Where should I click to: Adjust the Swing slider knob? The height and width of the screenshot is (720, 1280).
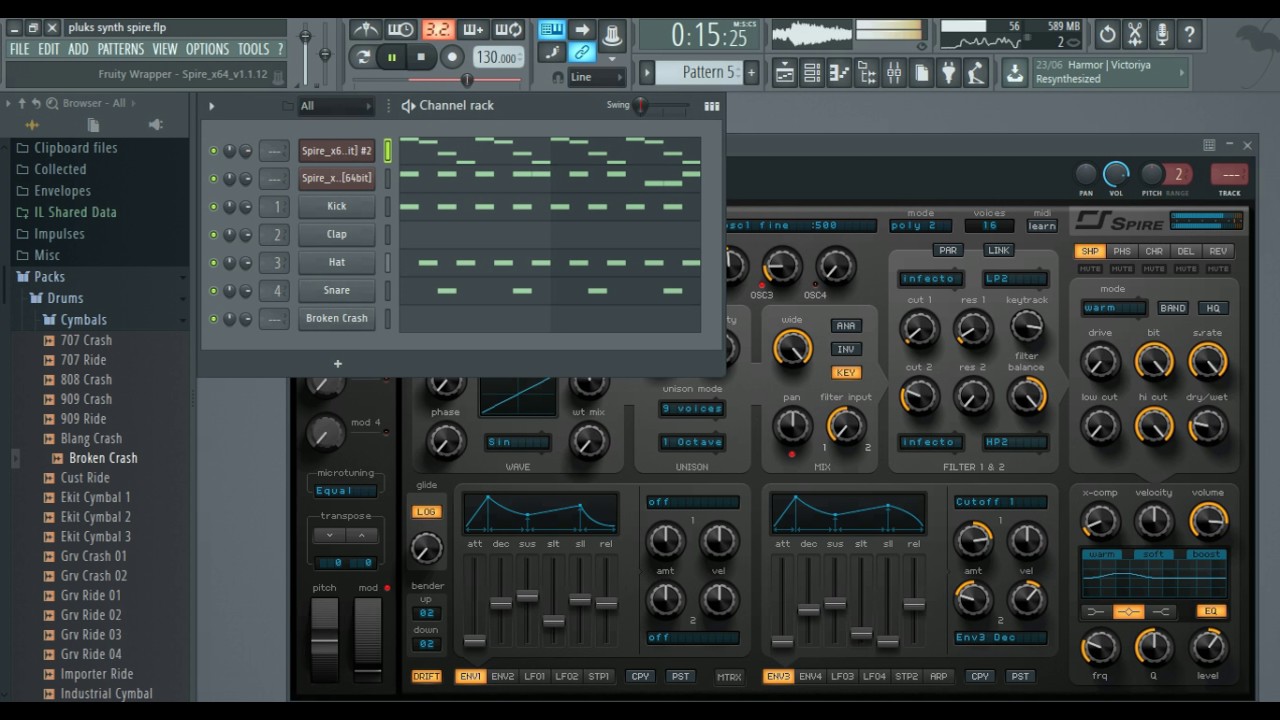[641, 106]
